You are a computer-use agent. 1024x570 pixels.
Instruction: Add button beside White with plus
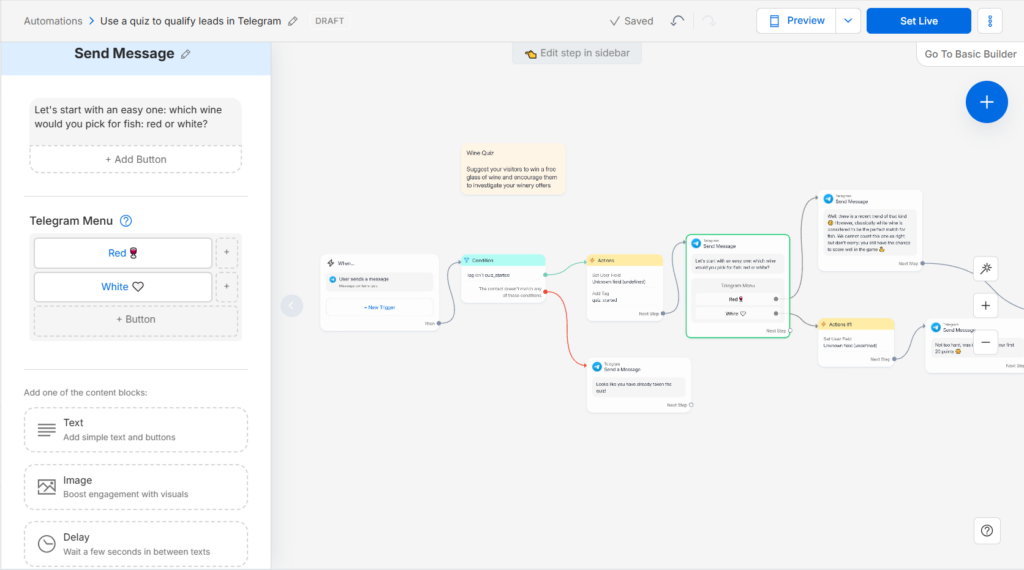pyautogui.click(x=227, y=286)
